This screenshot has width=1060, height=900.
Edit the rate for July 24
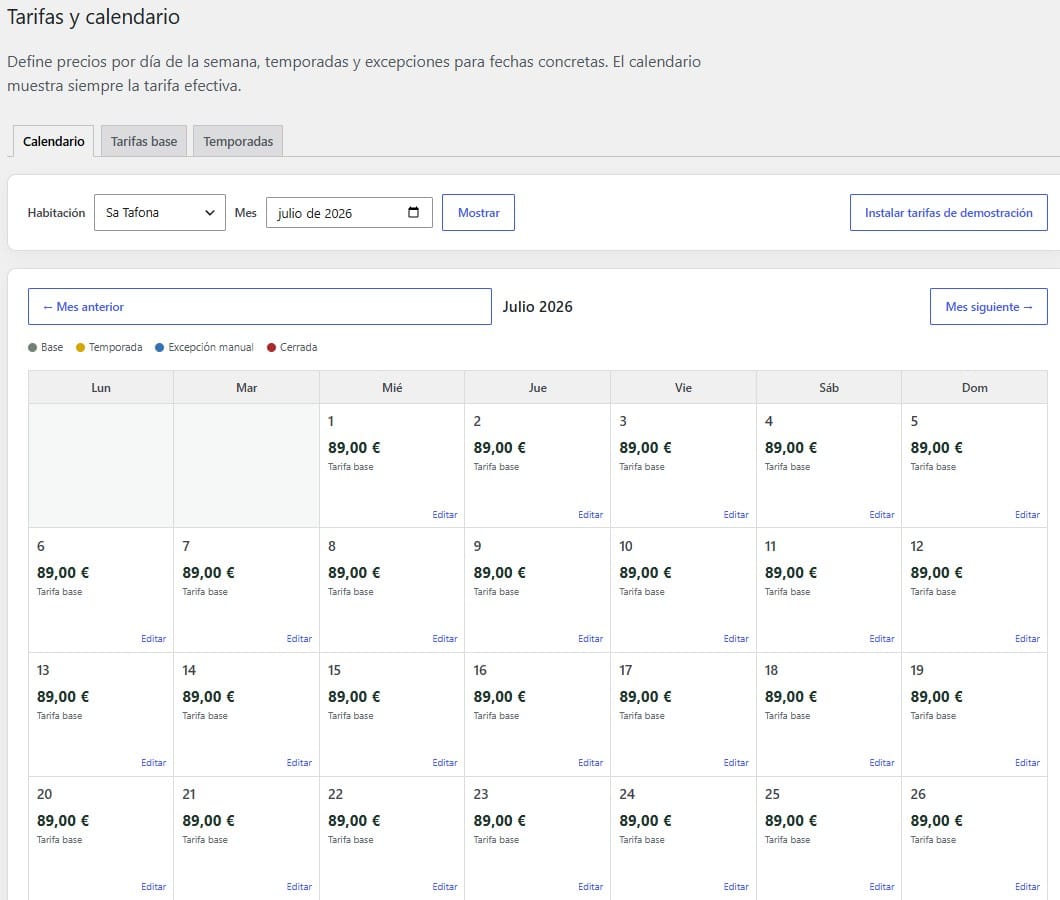click(x=736, y=886)
